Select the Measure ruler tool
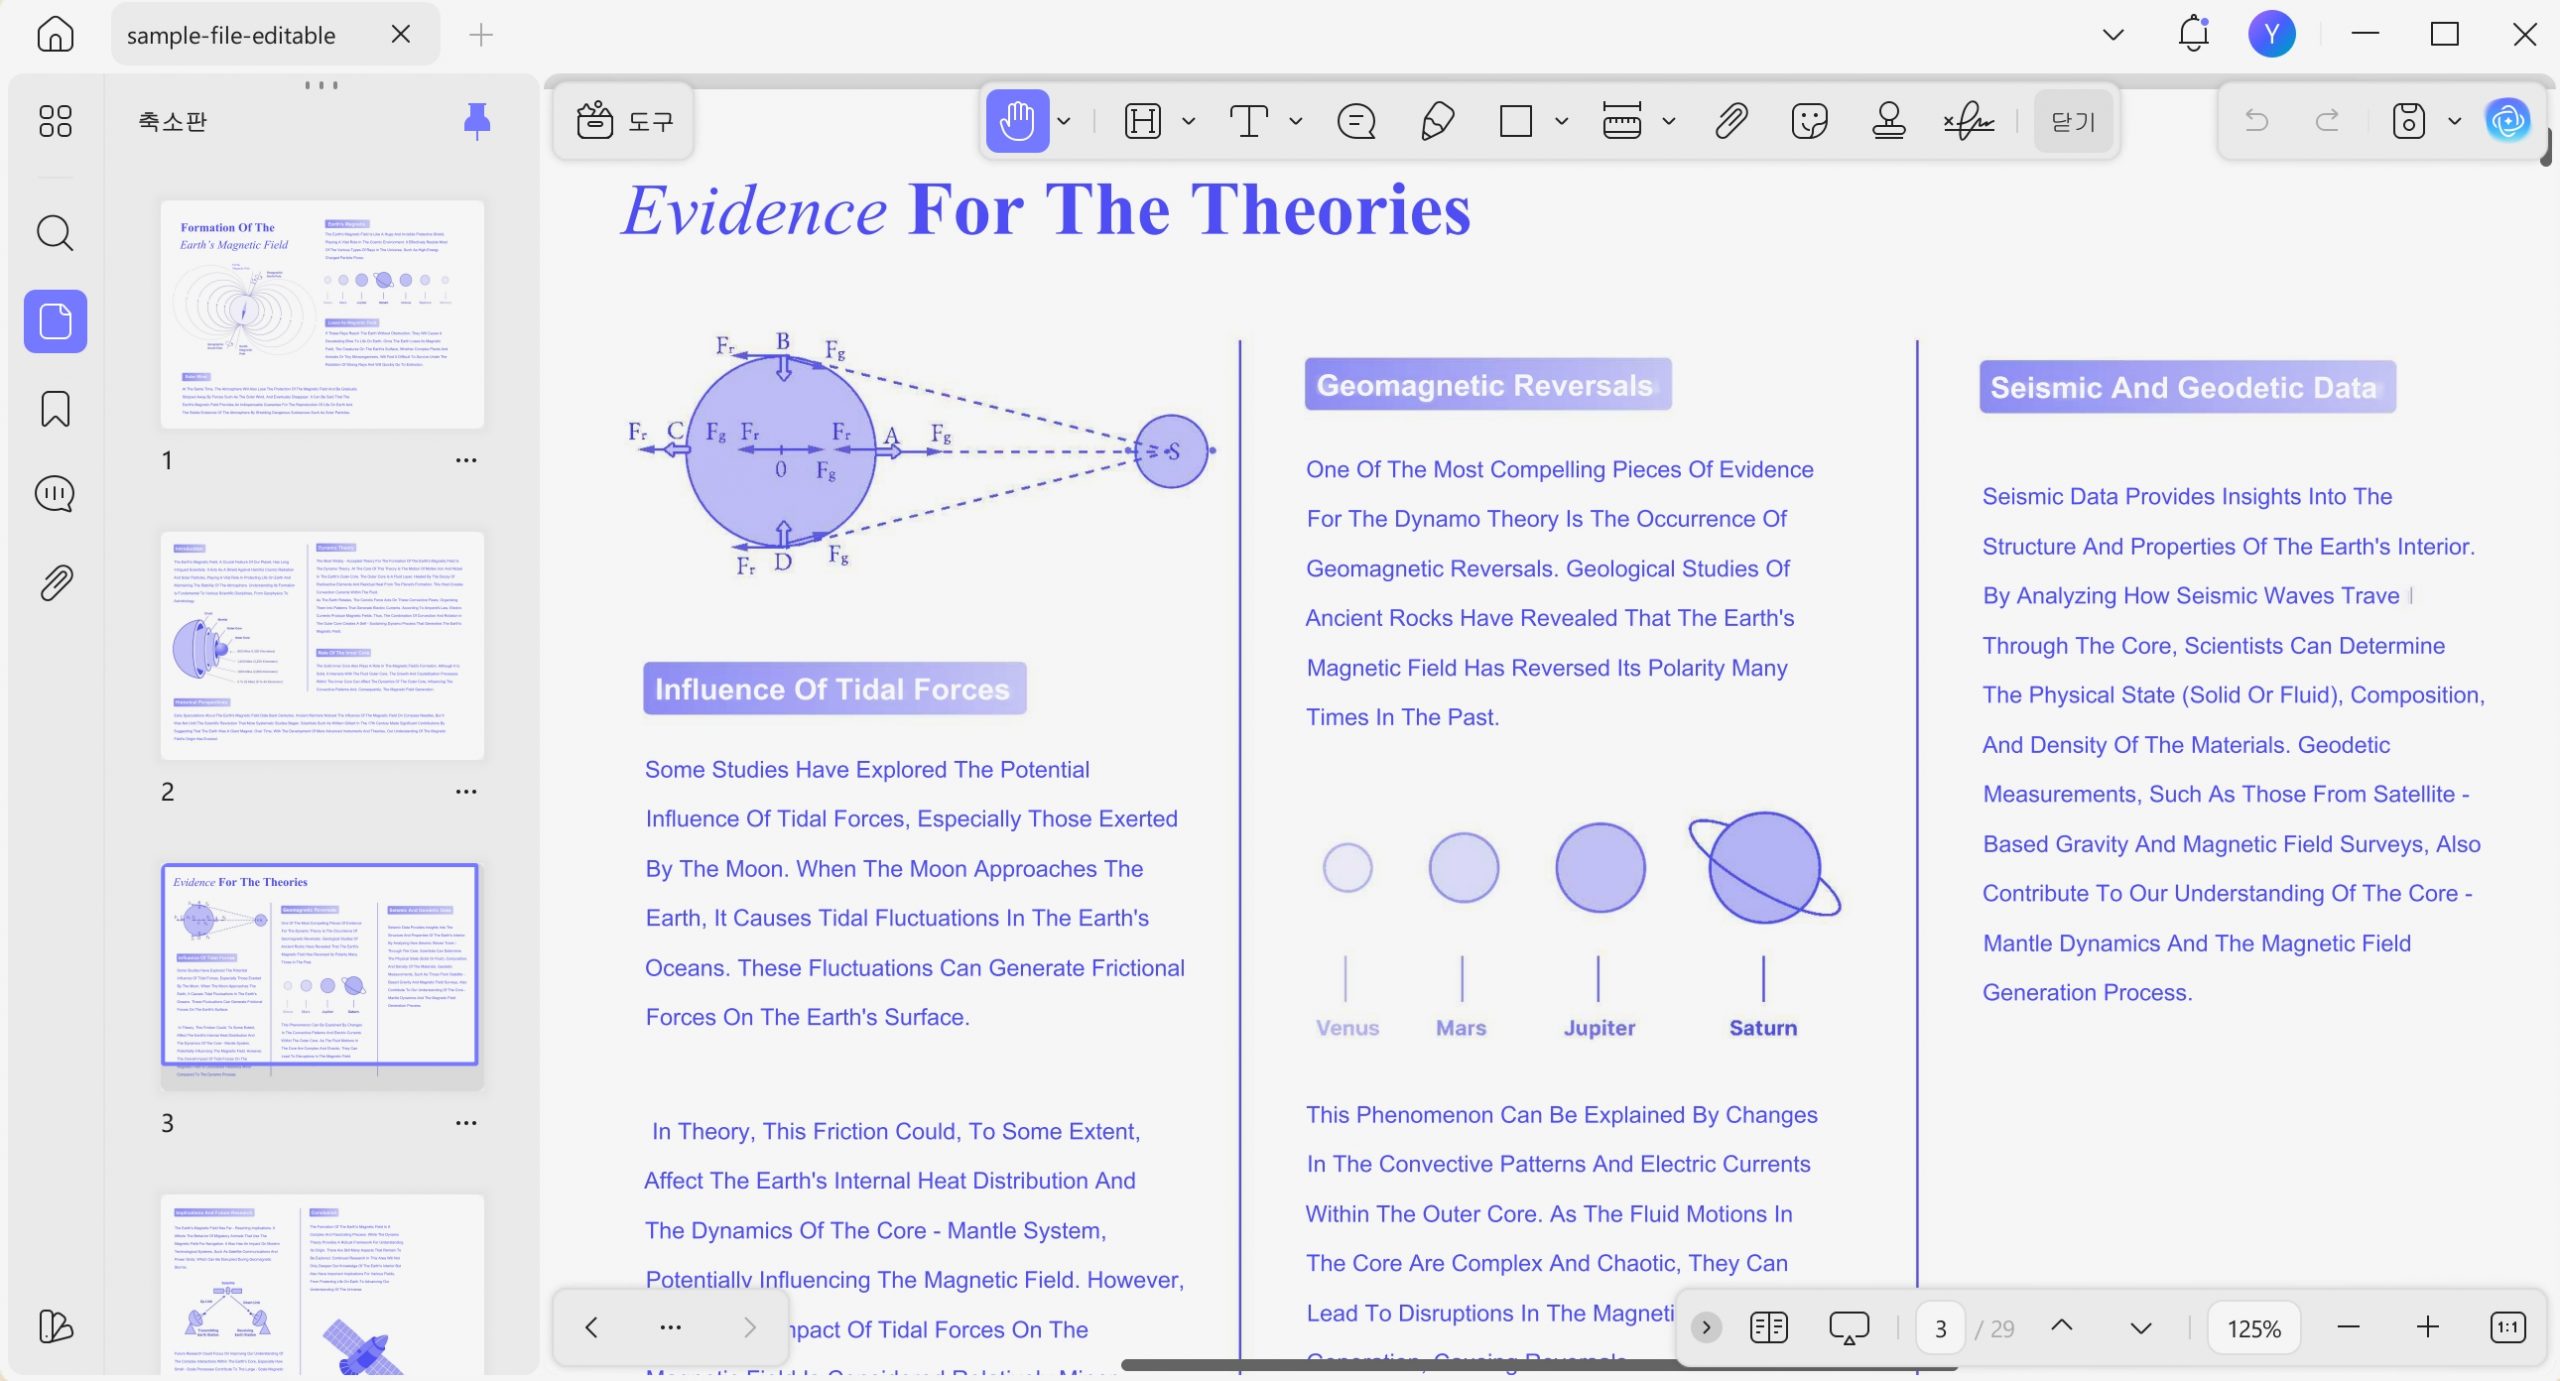This screenshot has width=2560, height=1381. coord(1622,121)
